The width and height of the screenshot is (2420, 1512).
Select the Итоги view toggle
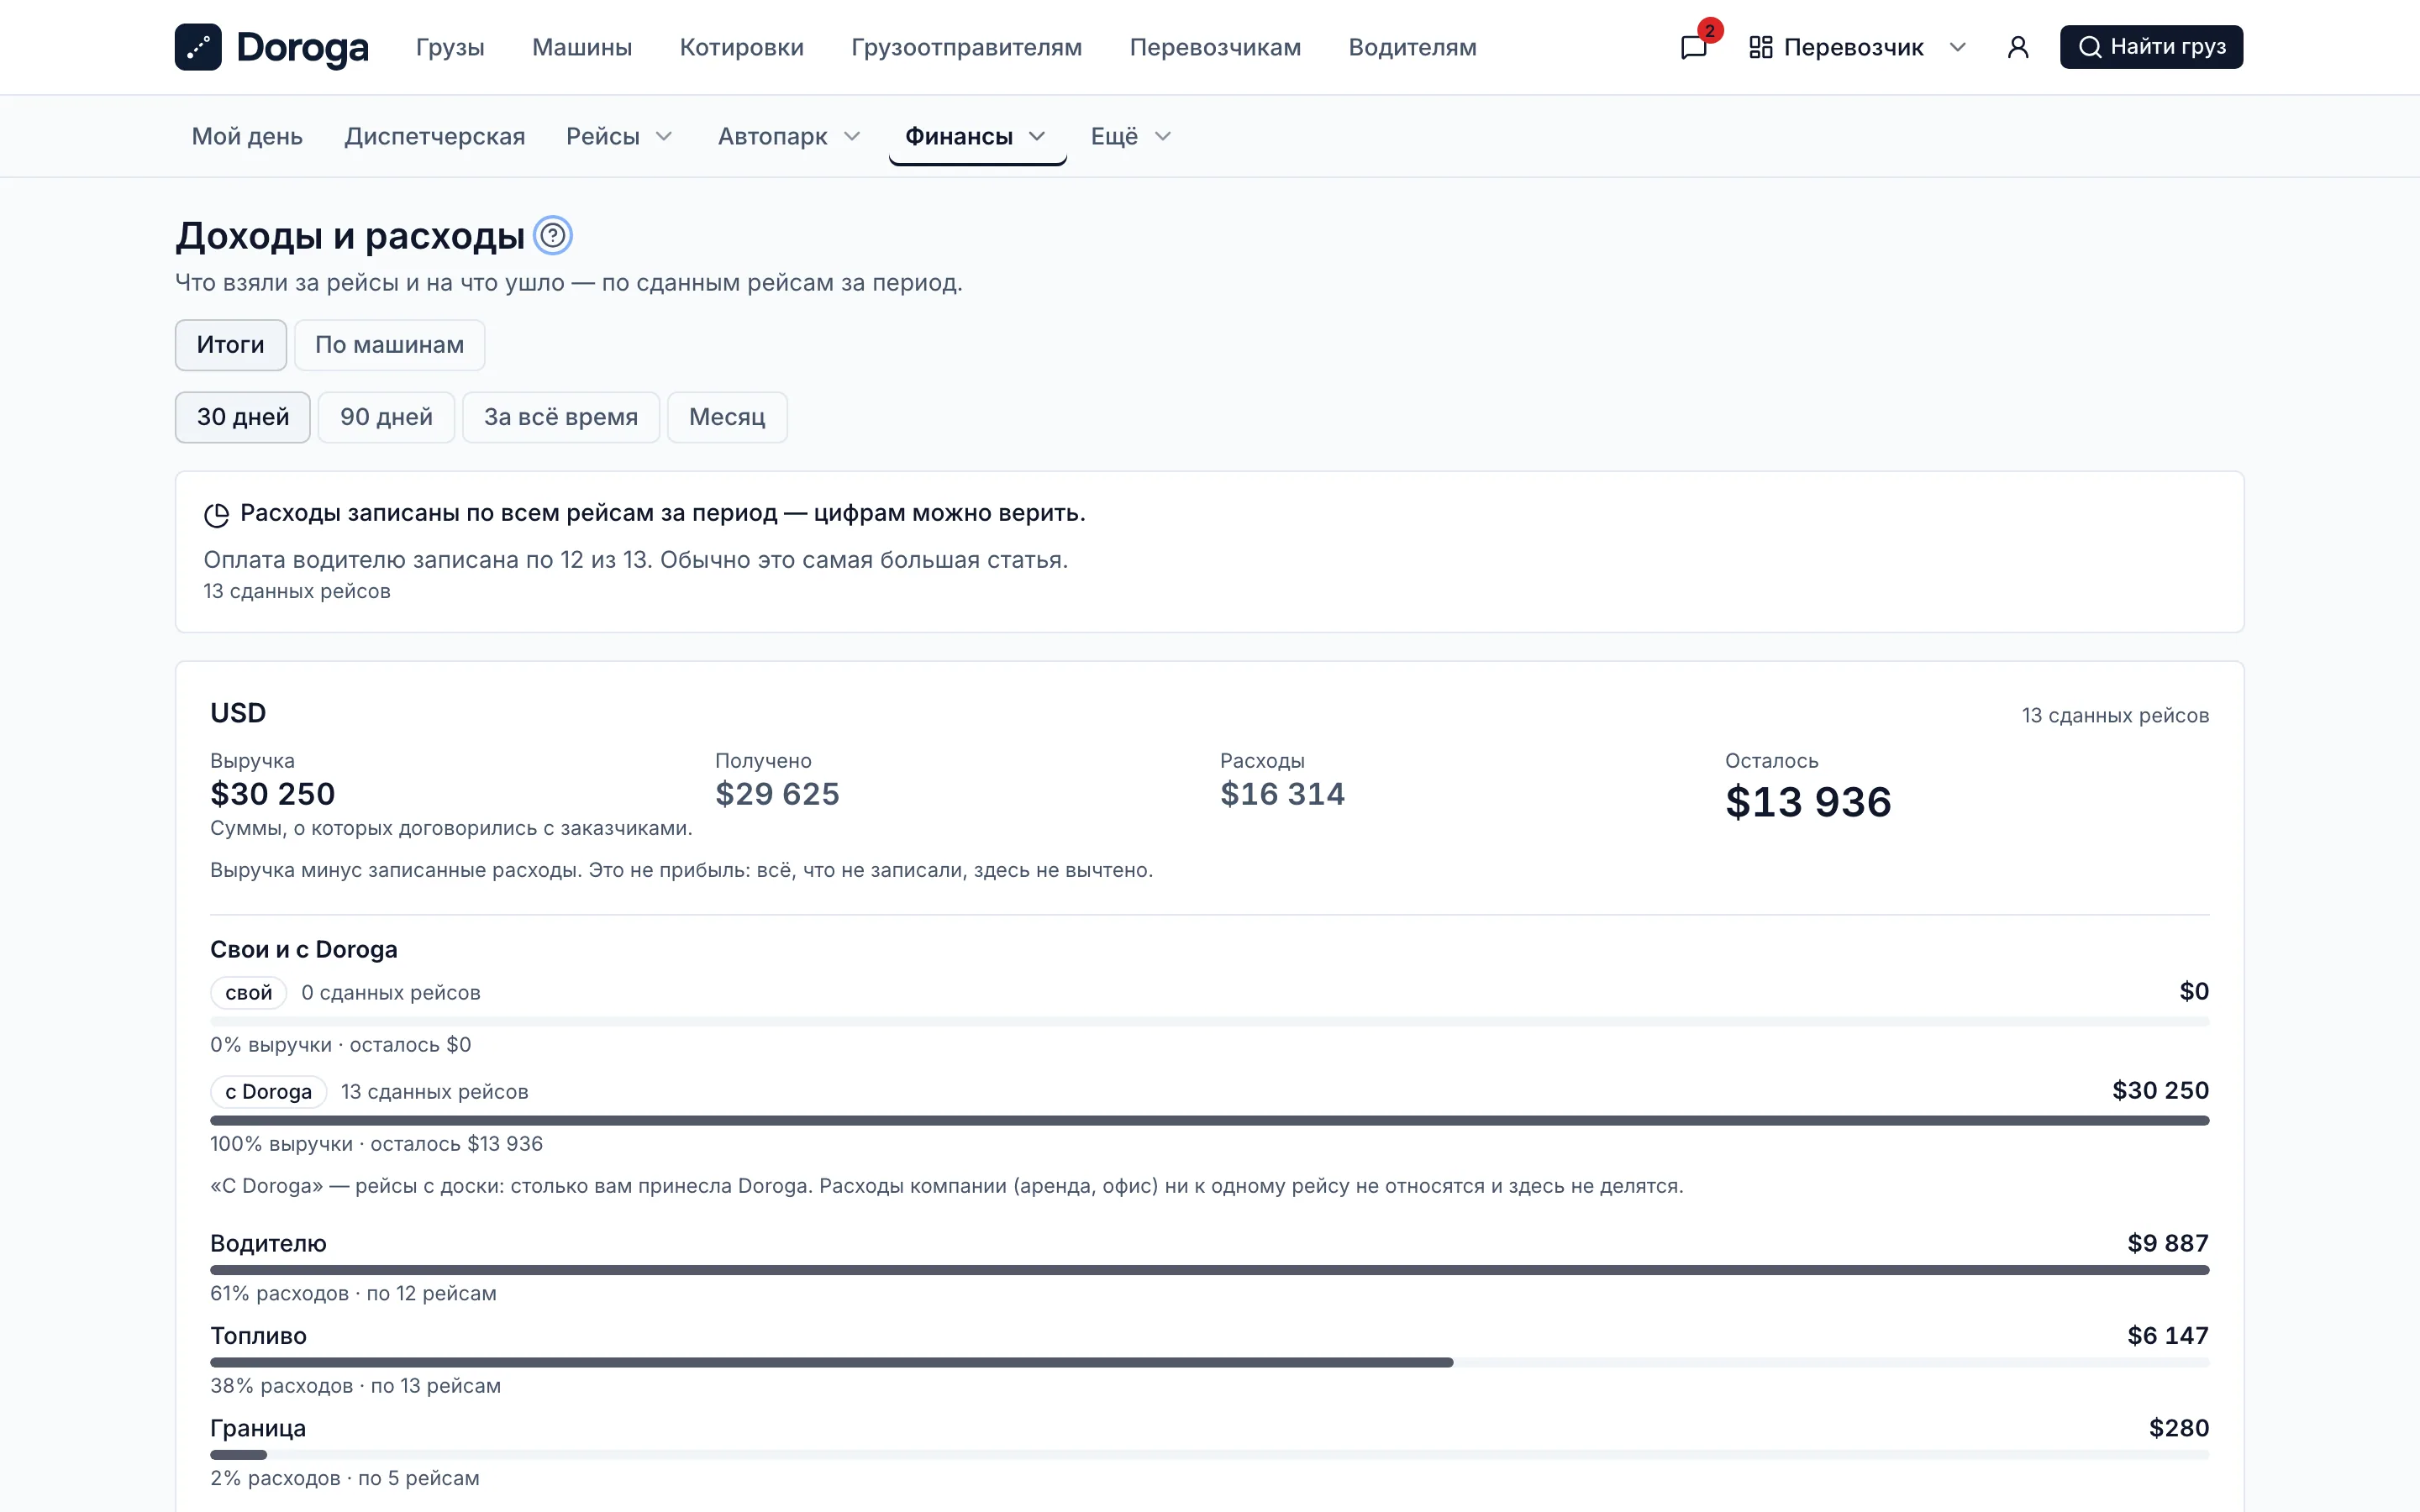(x=231, y=345)
